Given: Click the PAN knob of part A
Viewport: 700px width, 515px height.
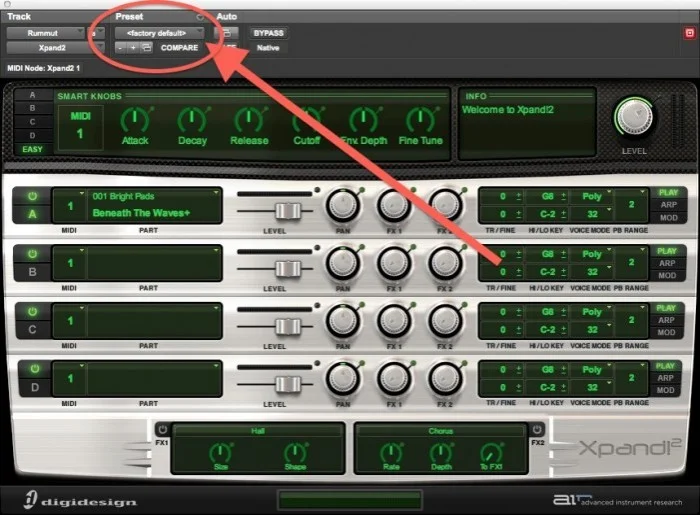Looking at the screenshot, I should click(343, 206).
